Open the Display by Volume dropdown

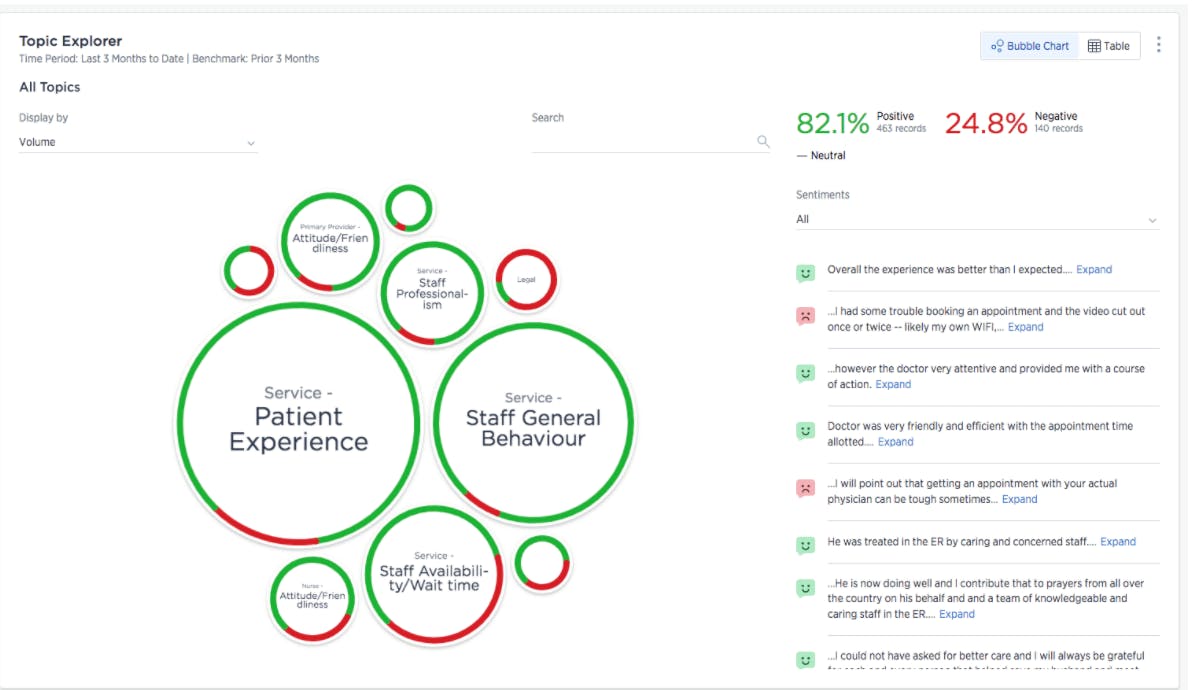coord(138,143)
